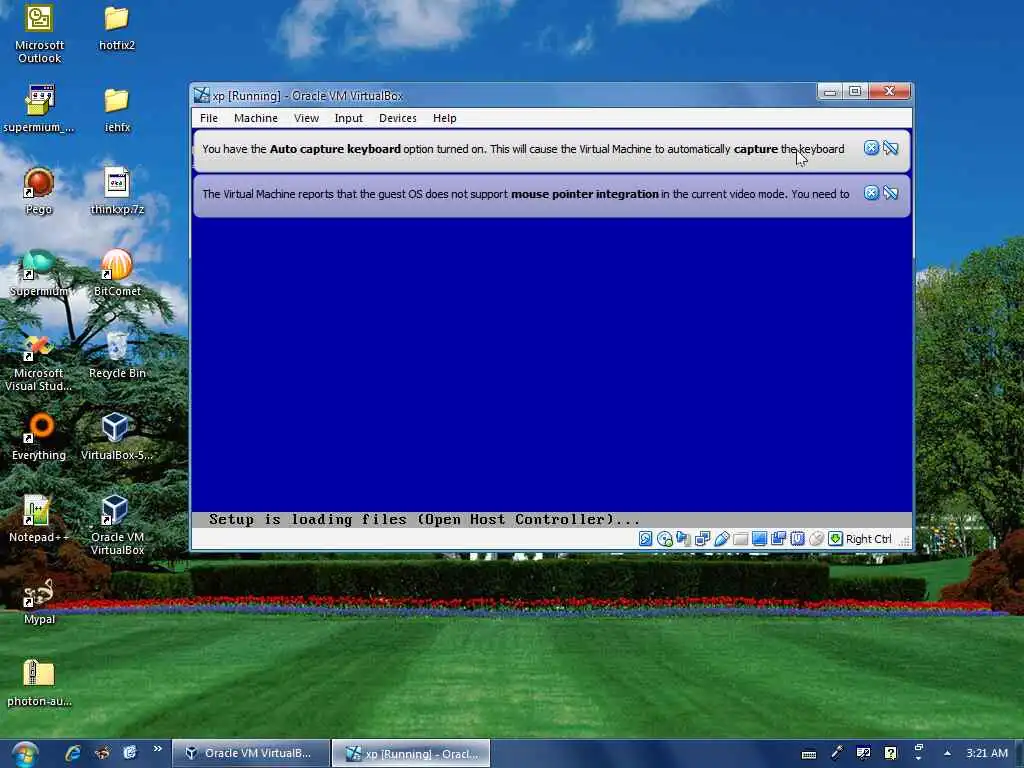This screenshot has height=768, width=1024.
Task: Switch to Oracle VM VirtualBox Manager taskbar button
Action: point(251,753)
